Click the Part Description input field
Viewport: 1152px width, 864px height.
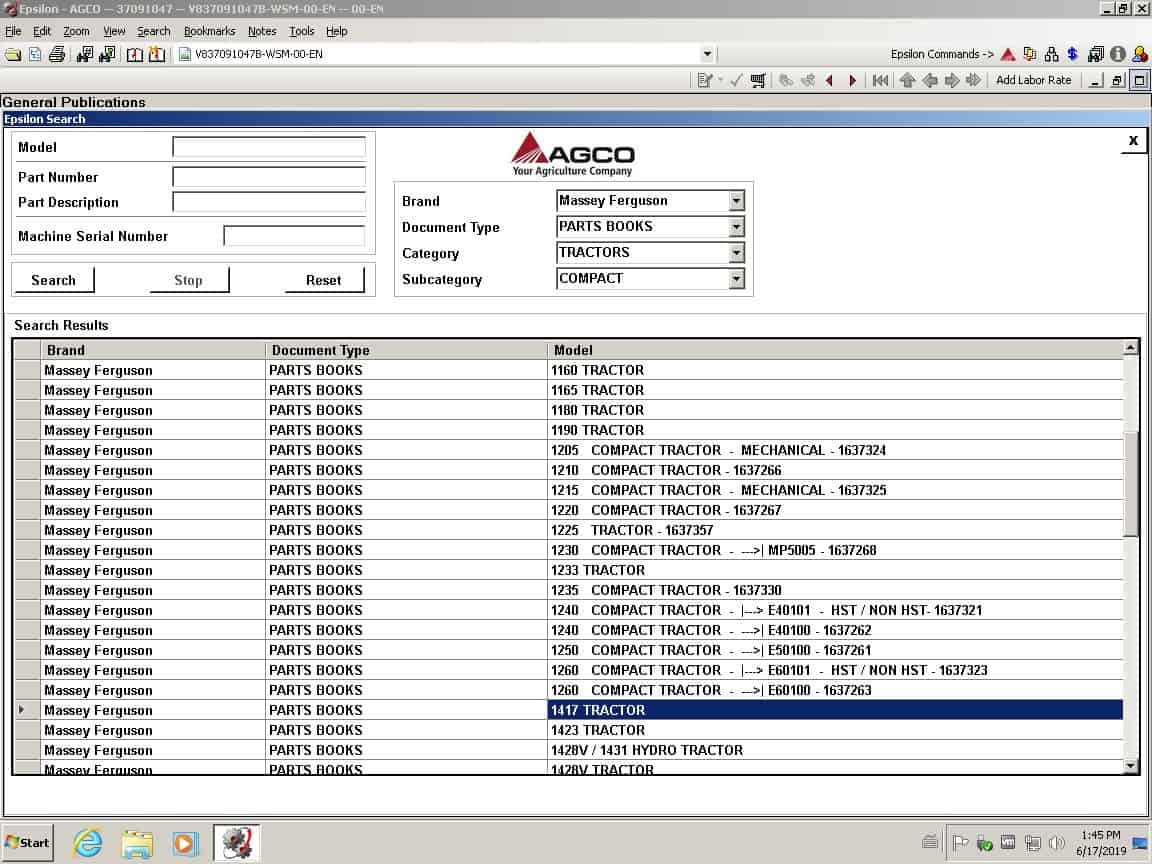269,202
